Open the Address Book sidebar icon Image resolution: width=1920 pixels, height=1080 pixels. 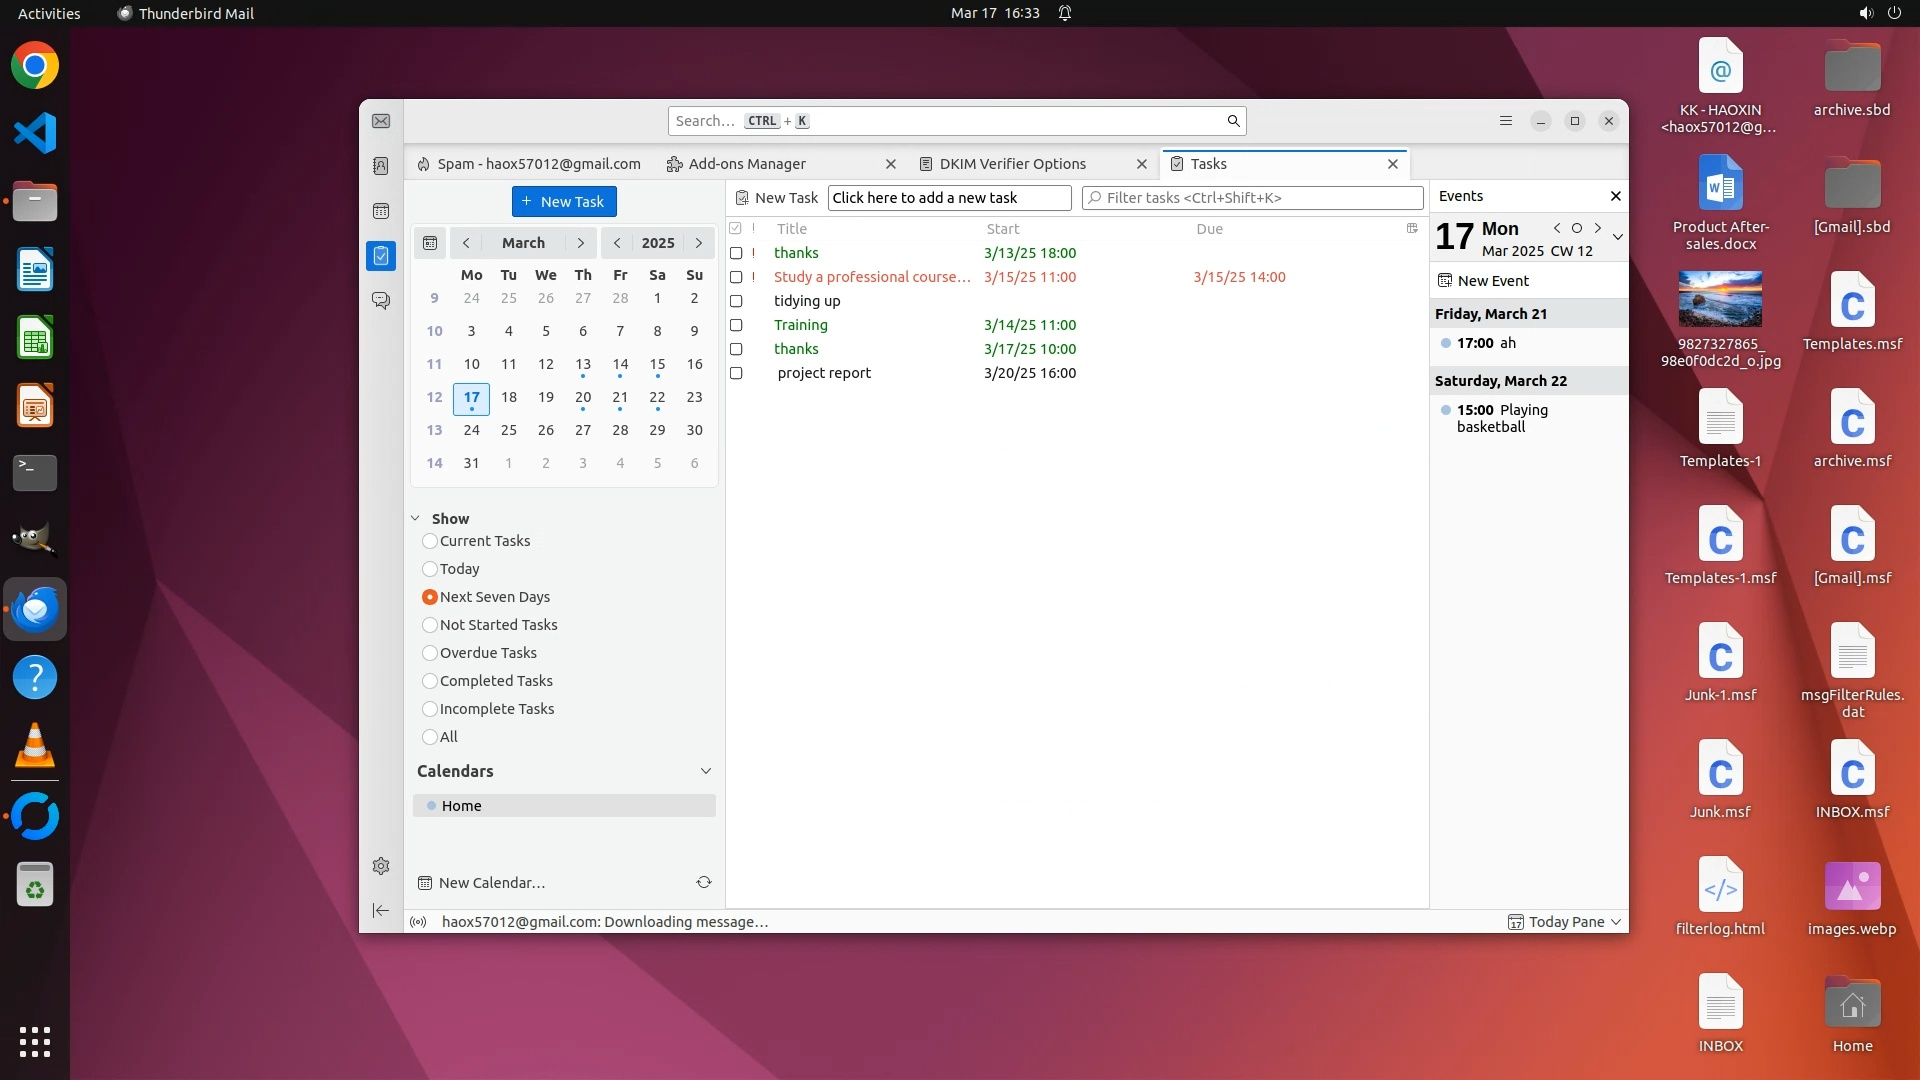(x=381, y=166)
